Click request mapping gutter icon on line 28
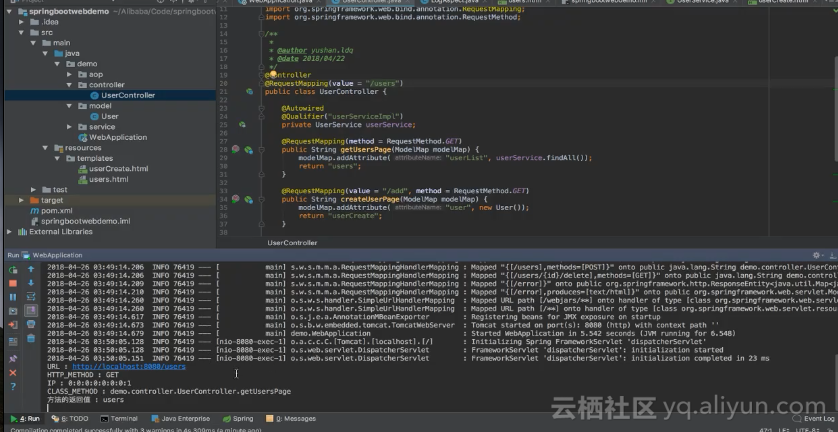838x432 pixels. 236,150
